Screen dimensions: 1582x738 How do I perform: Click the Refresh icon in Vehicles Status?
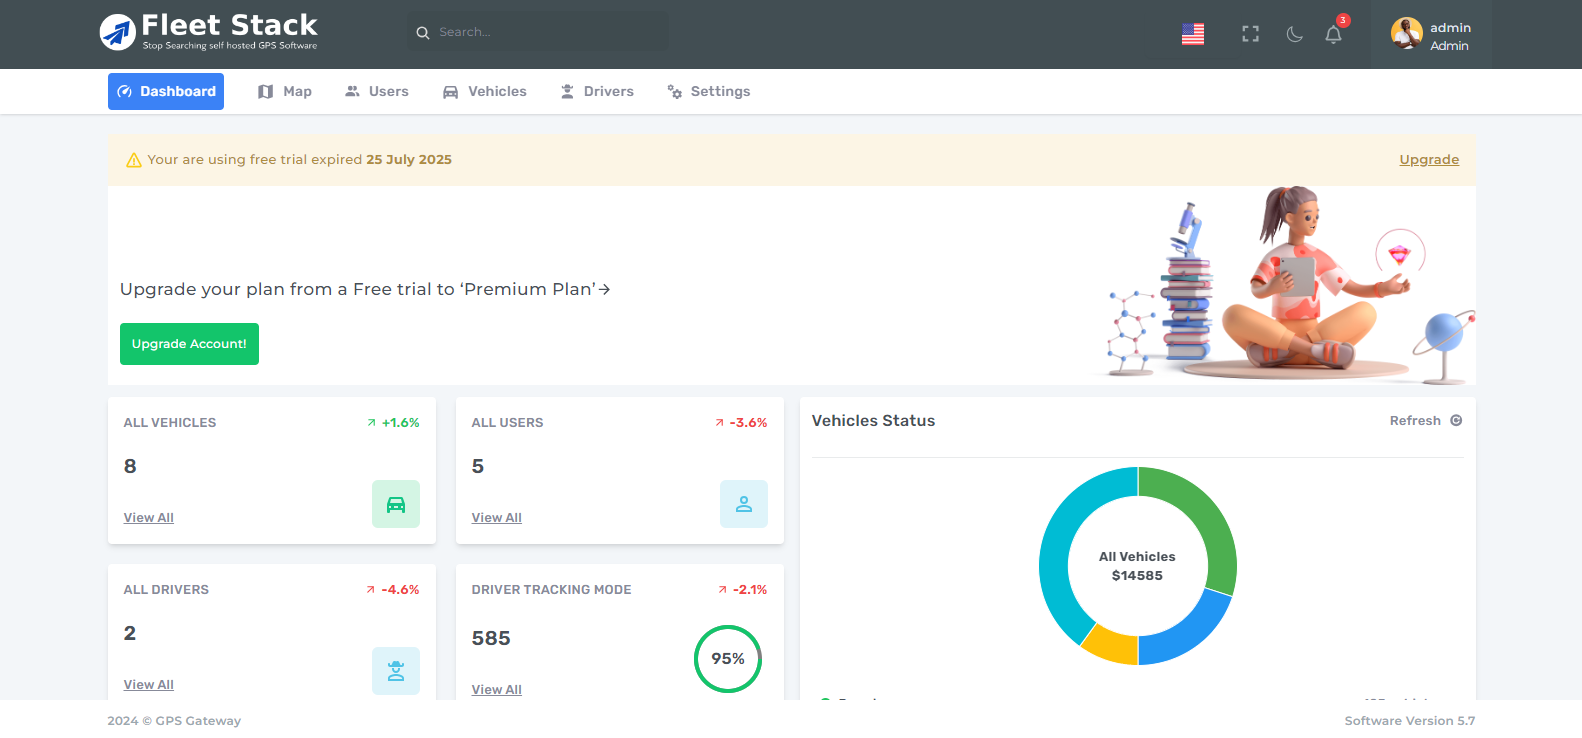[x=1456, y=421]
